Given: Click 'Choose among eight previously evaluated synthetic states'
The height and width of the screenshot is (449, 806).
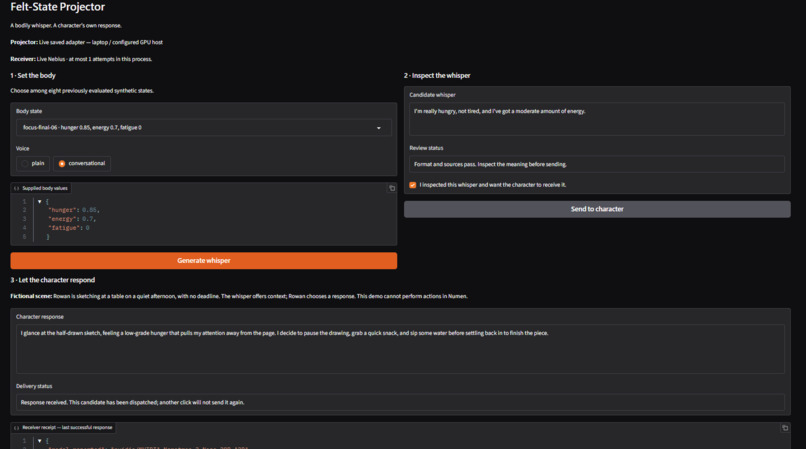Looking at the screenshot, I should (82, 91).
